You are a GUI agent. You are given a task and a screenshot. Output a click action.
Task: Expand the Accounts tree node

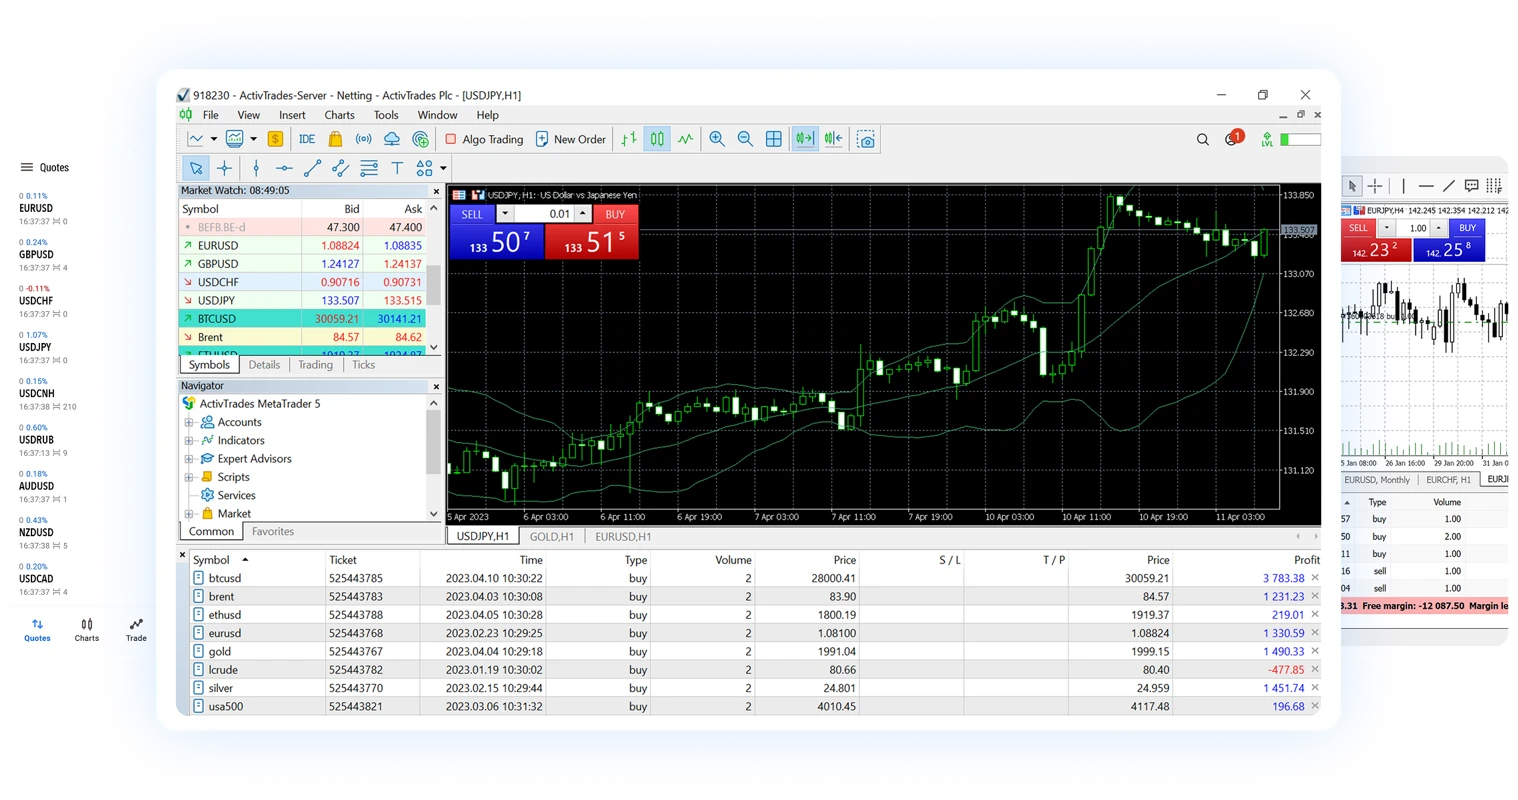point(188,422)
